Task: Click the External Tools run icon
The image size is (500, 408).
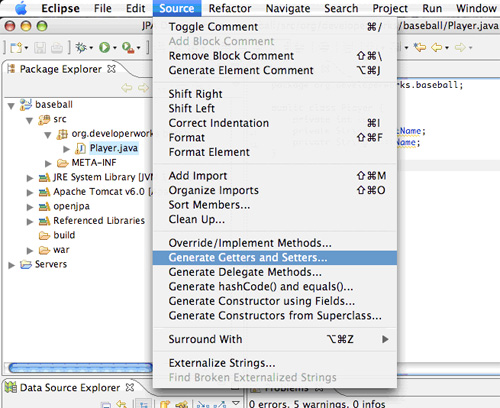Action: point(128,48)
